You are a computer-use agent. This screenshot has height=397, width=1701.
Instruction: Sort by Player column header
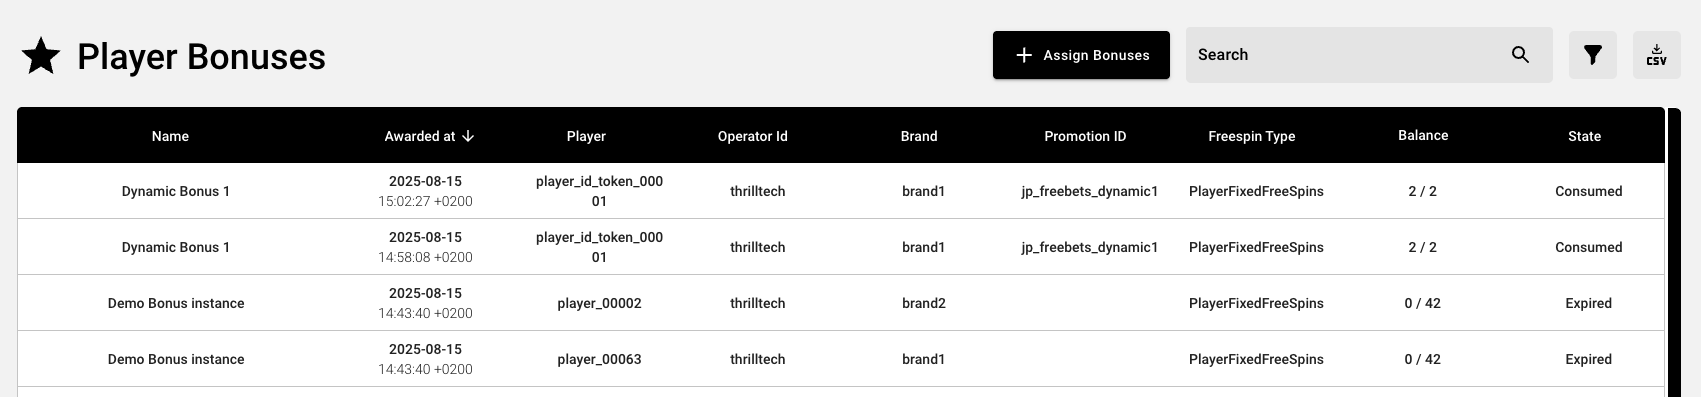[586, 136]
